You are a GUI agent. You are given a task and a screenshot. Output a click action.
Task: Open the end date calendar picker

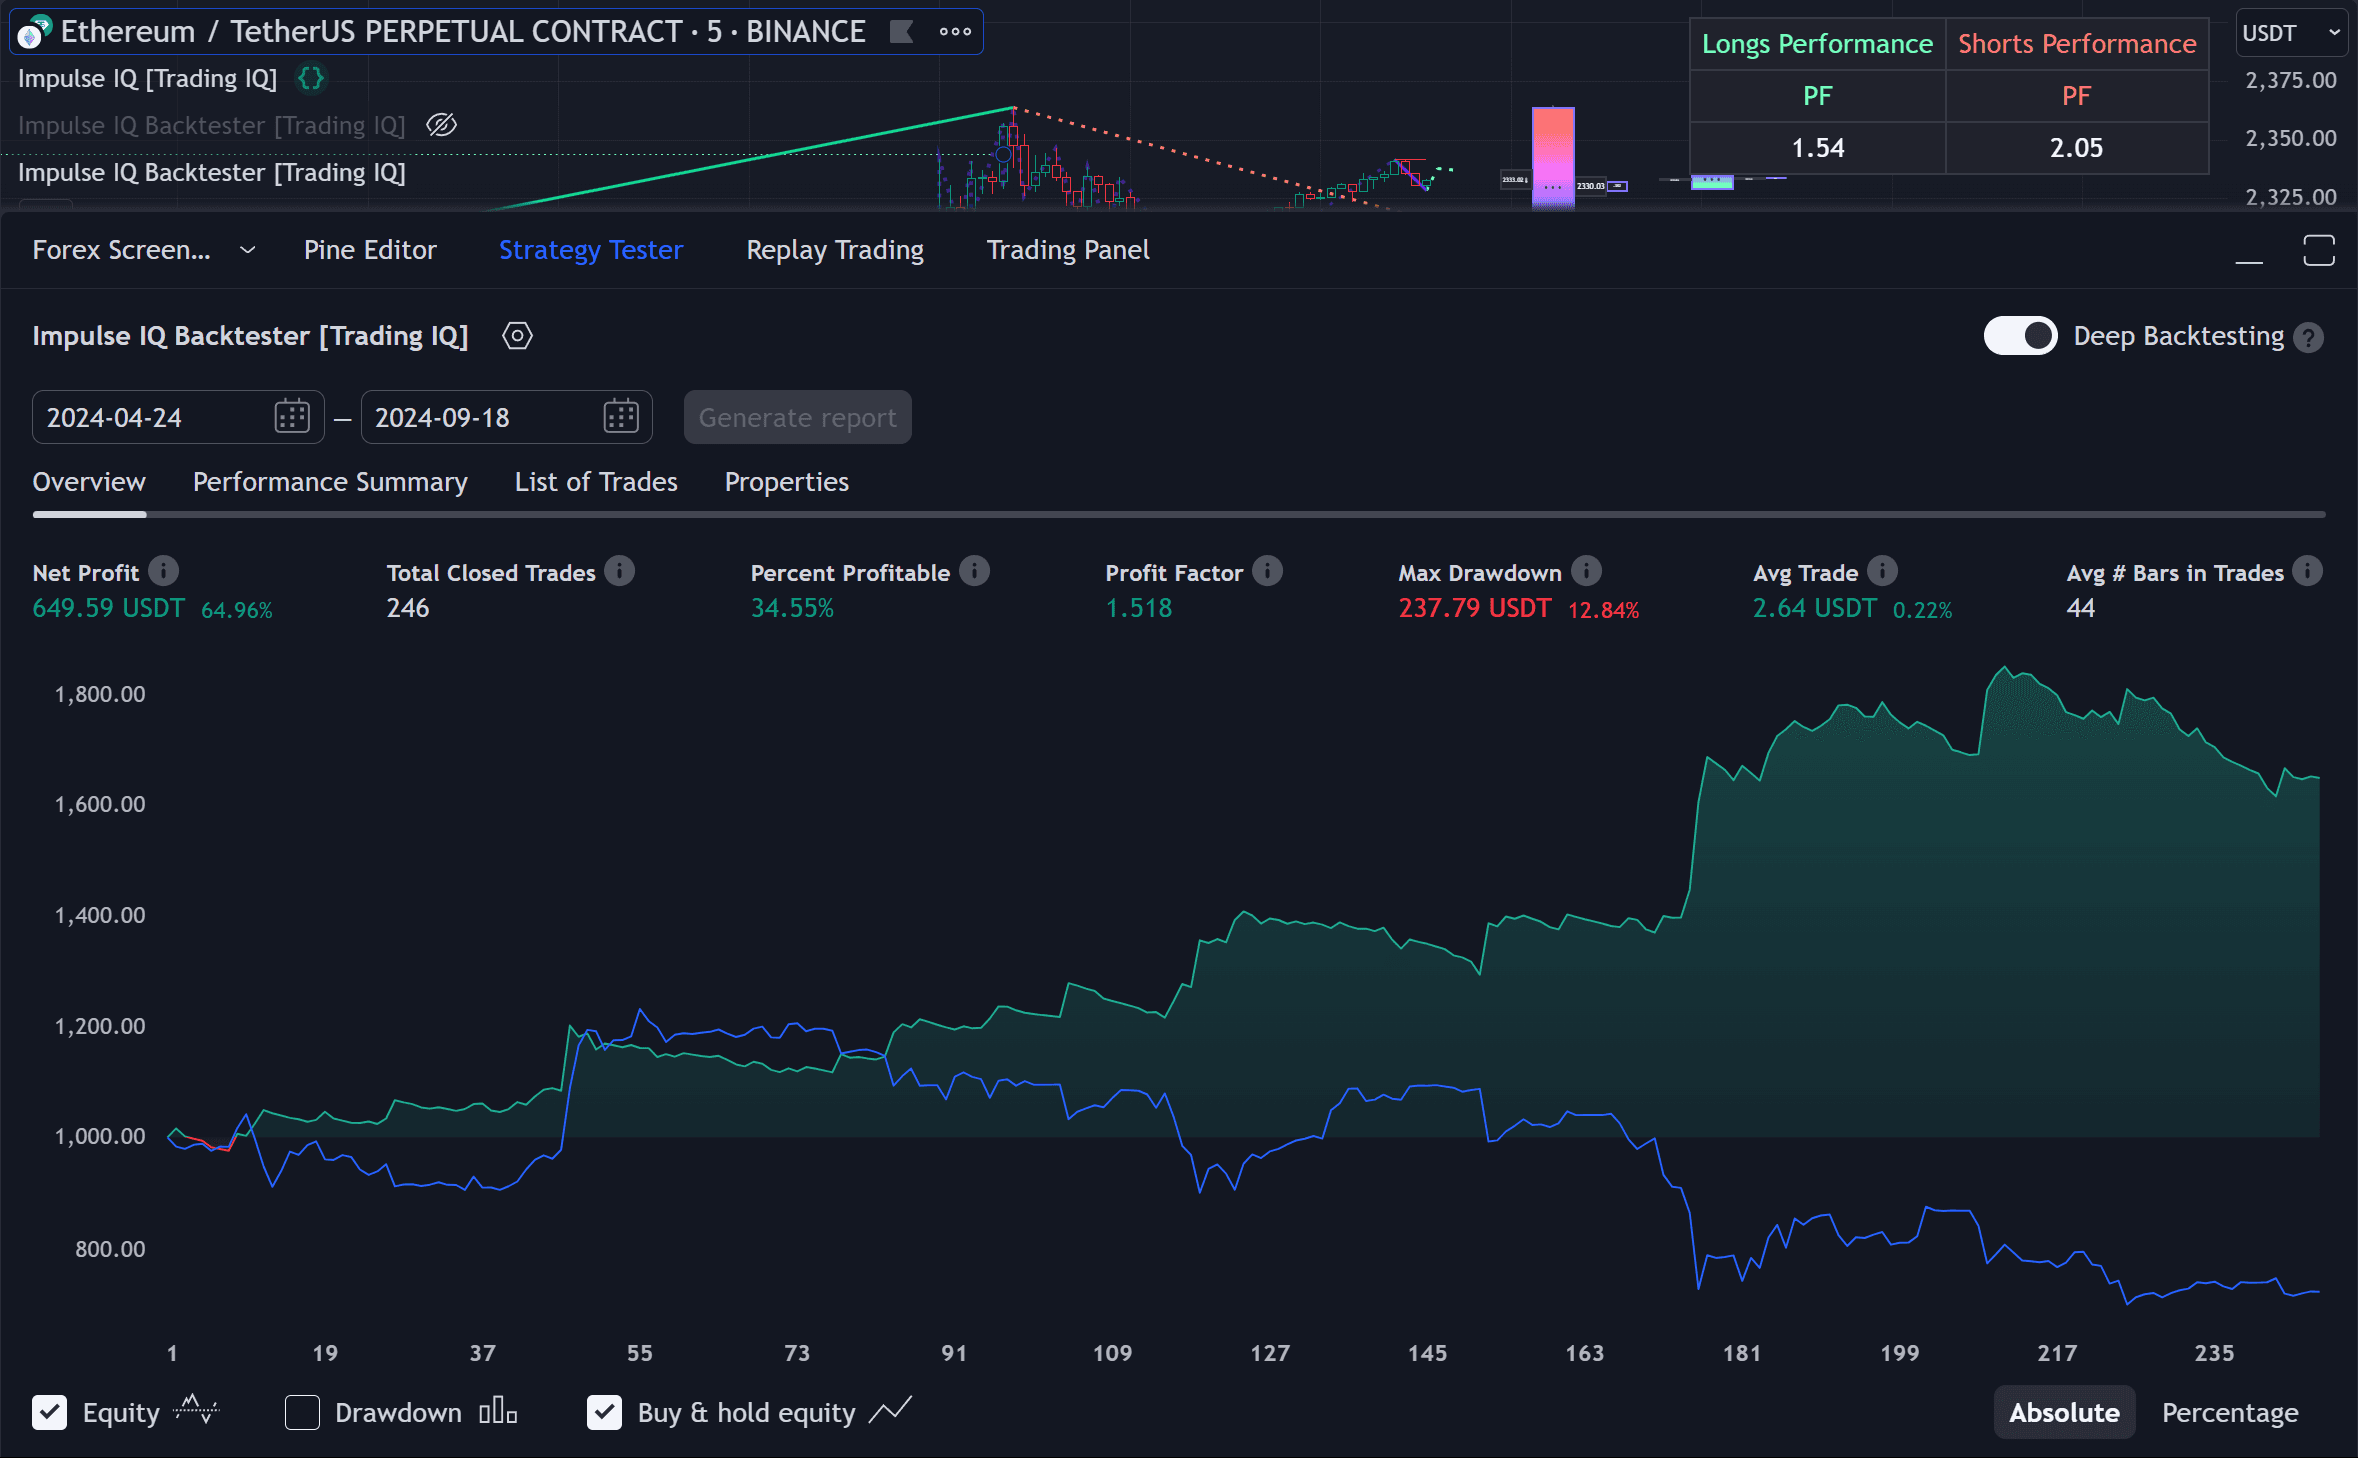pyautogui.click(x=621, y=417)
